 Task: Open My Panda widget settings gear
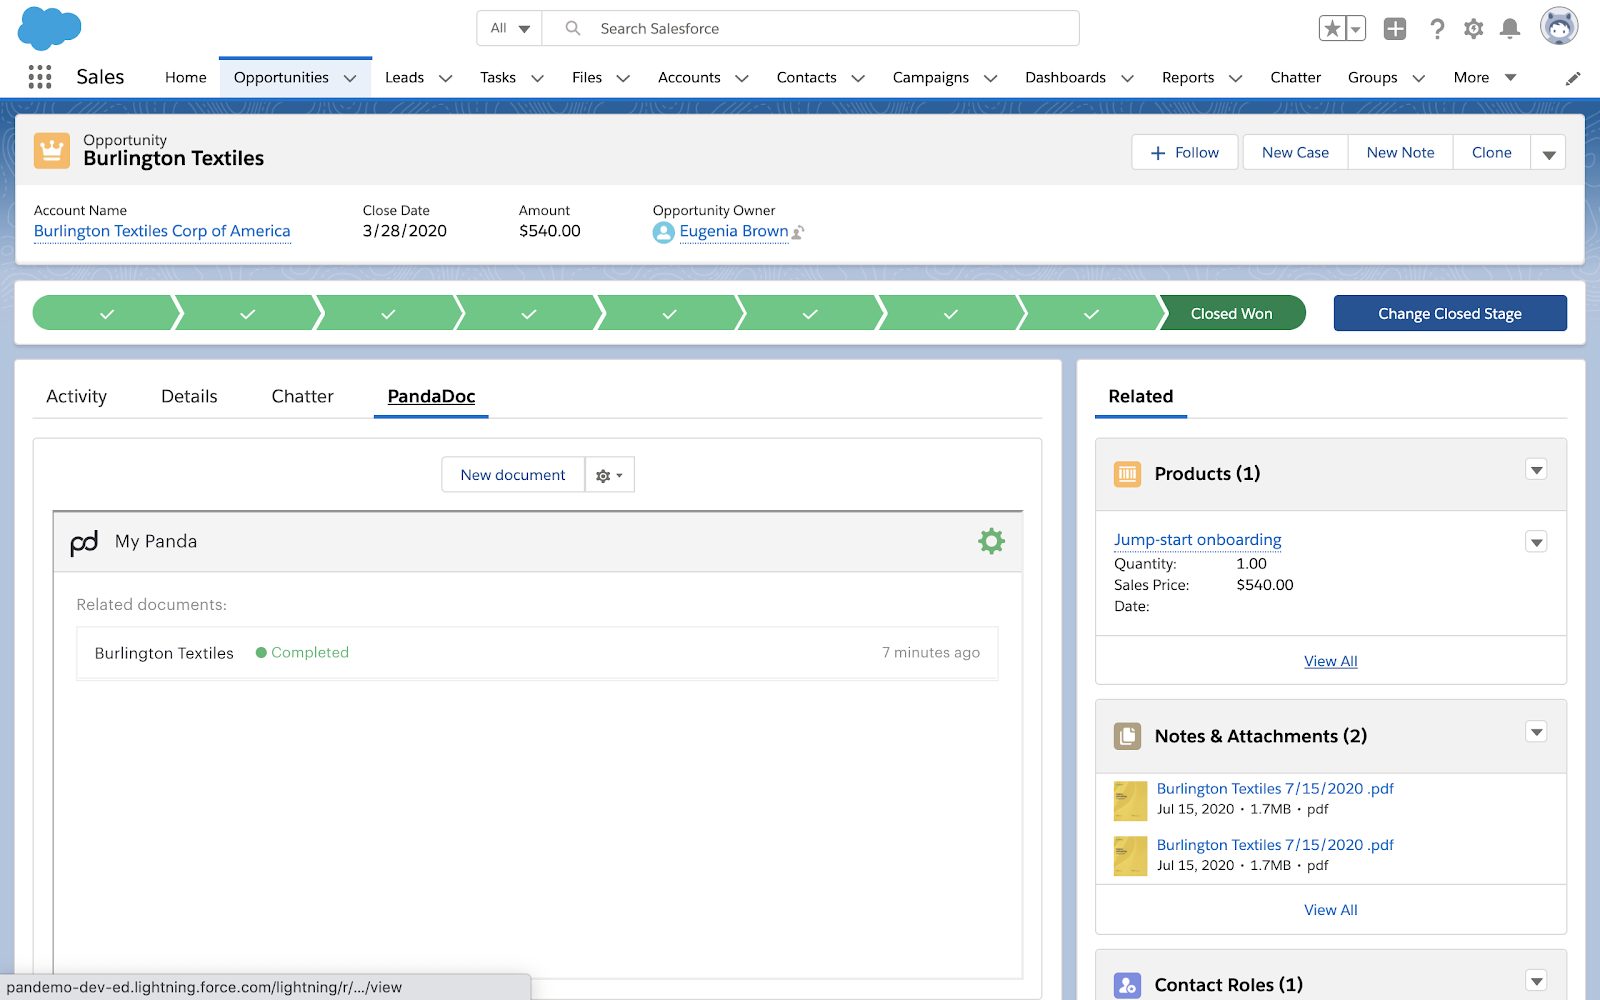click(x=991, y=541)
